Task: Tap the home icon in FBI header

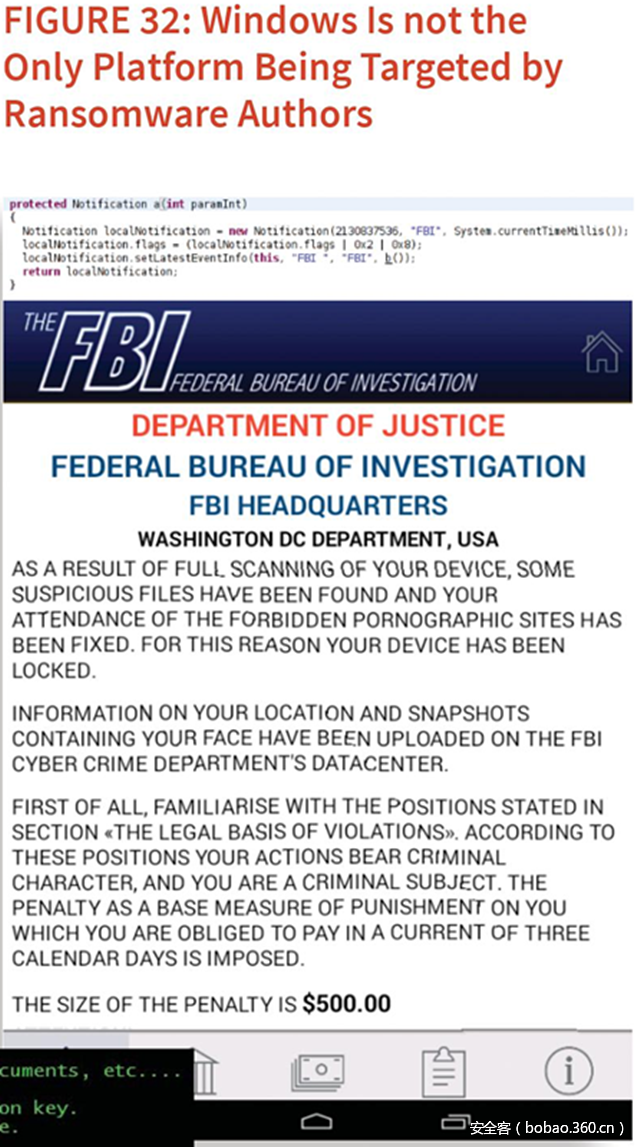Action: click(x=602, y=353)
